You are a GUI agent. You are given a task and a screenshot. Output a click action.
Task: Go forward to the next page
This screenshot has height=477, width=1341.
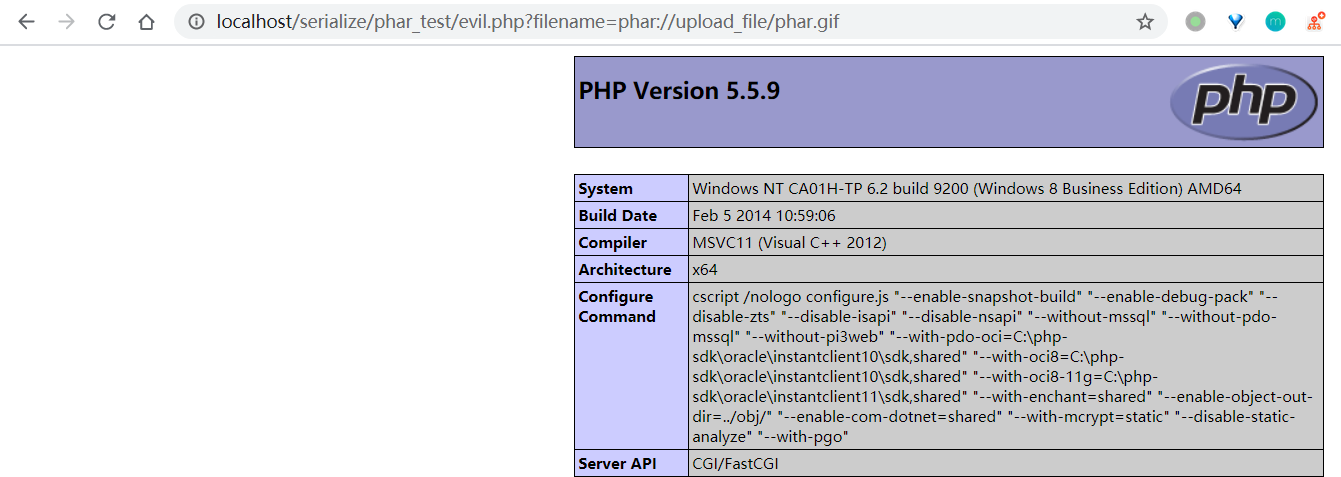pos(66,22)
